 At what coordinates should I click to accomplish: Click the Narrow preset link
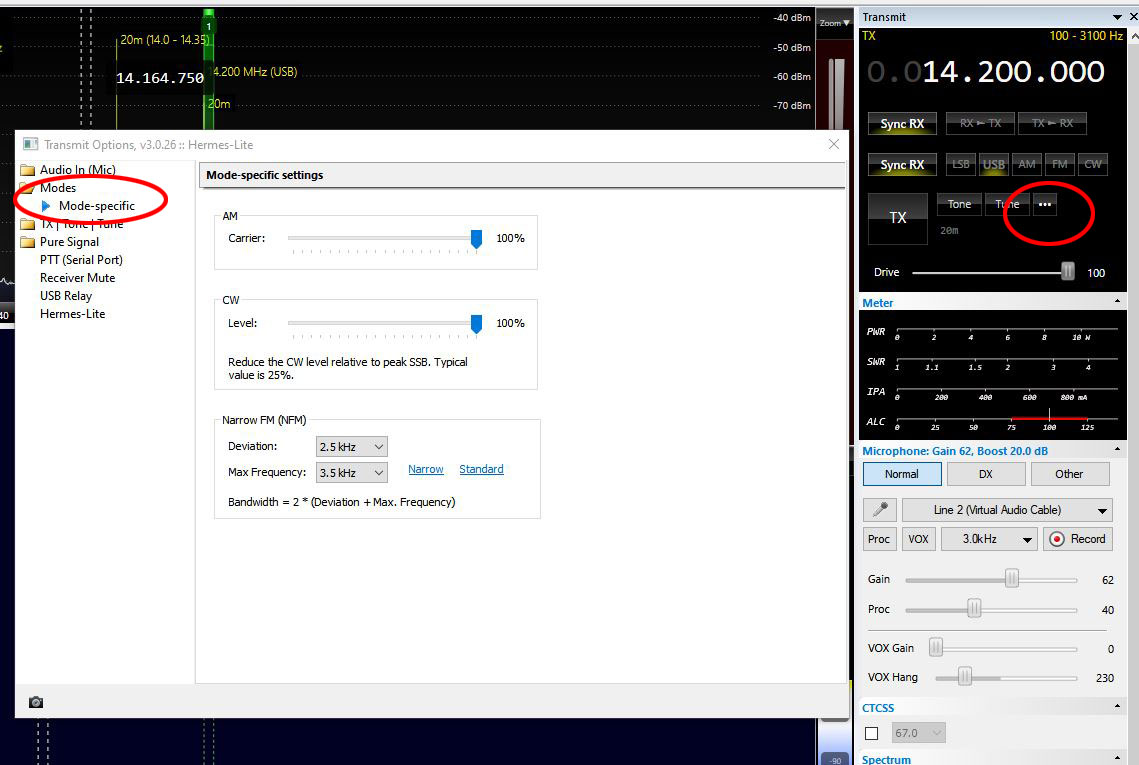coord(426,470)
